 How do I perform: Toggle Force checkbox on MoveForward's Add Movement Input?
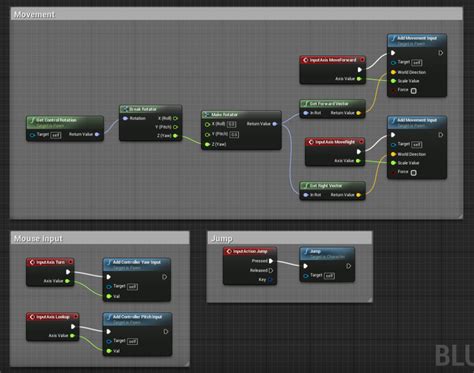tap(413, 91)
